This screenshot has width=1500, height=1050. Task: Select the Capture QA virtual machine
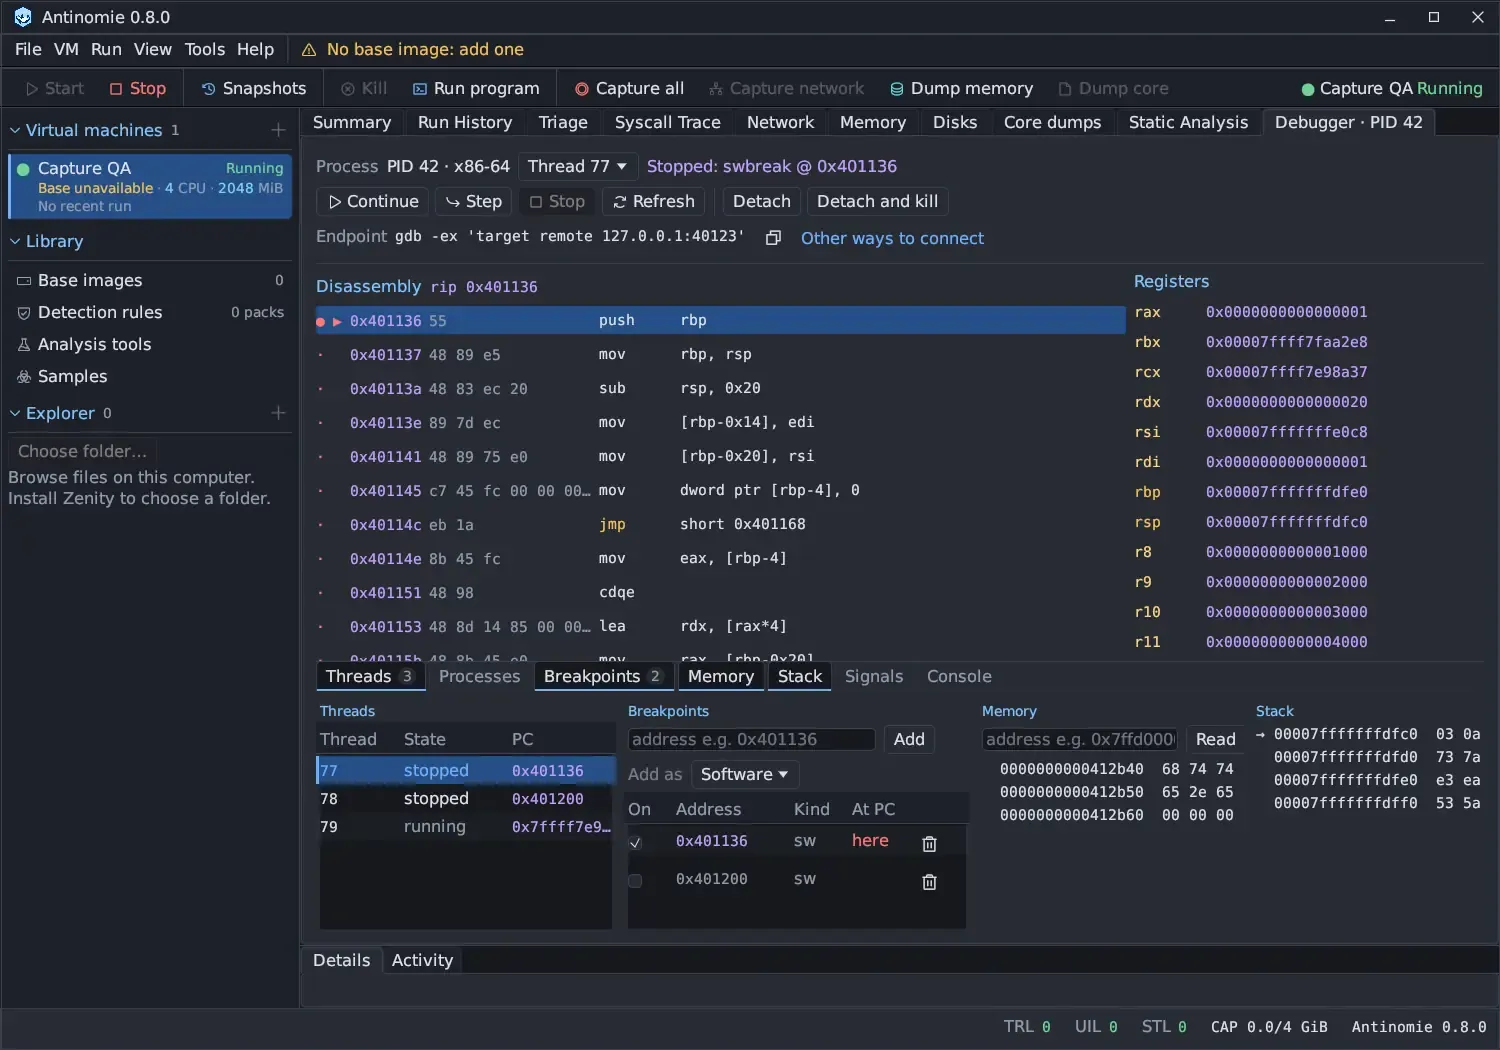(150, 187)
